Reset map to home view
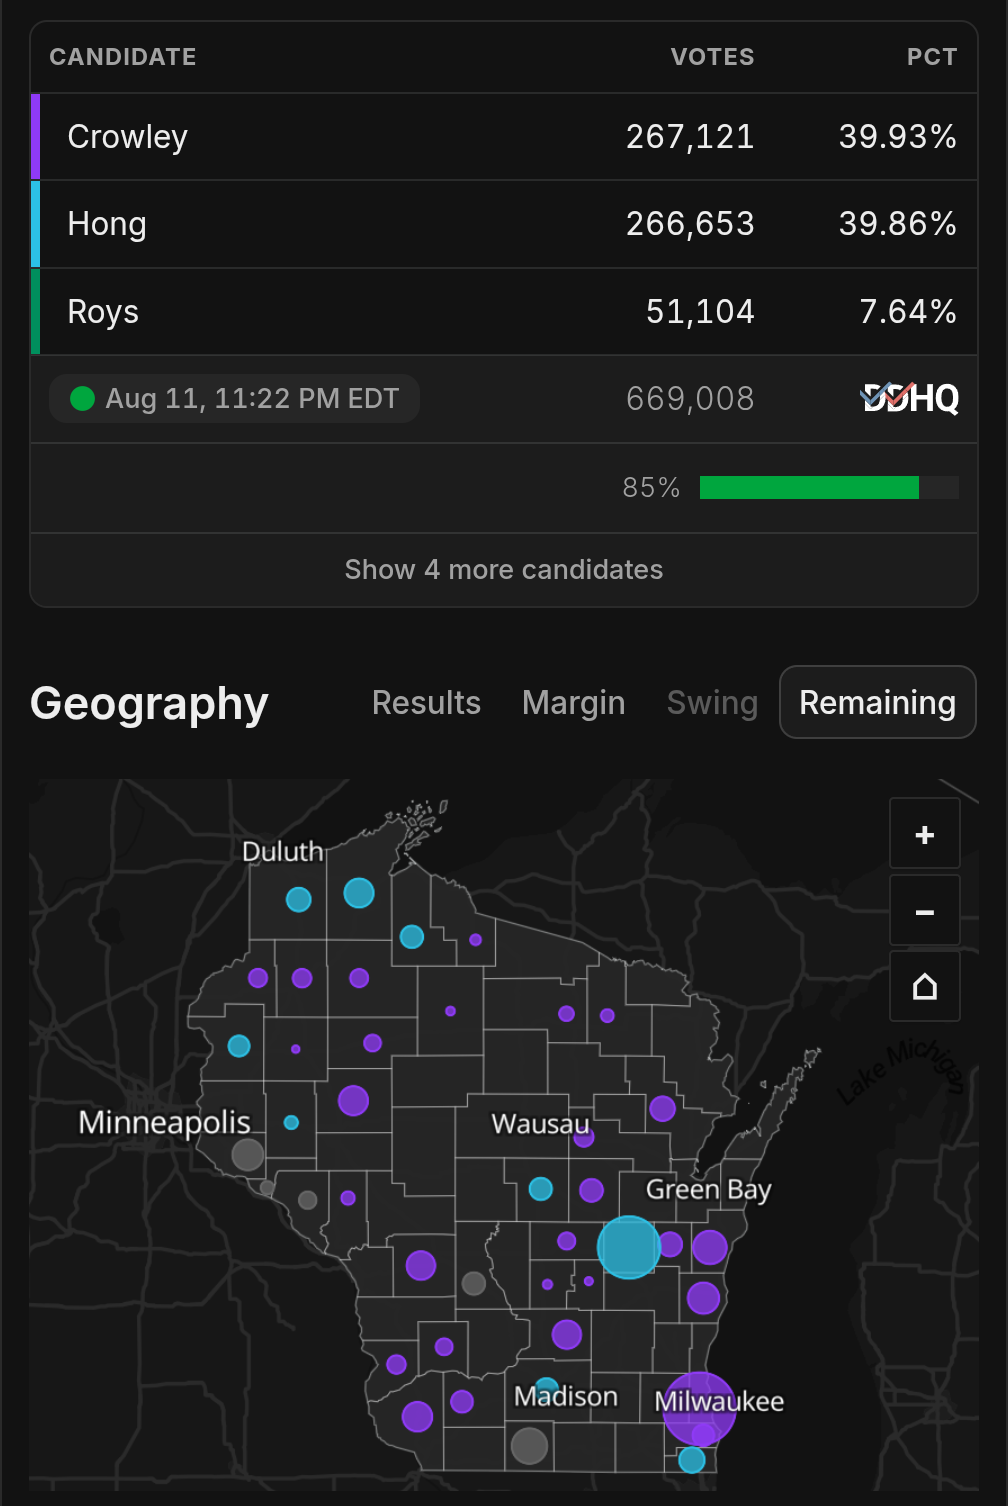 925,987
